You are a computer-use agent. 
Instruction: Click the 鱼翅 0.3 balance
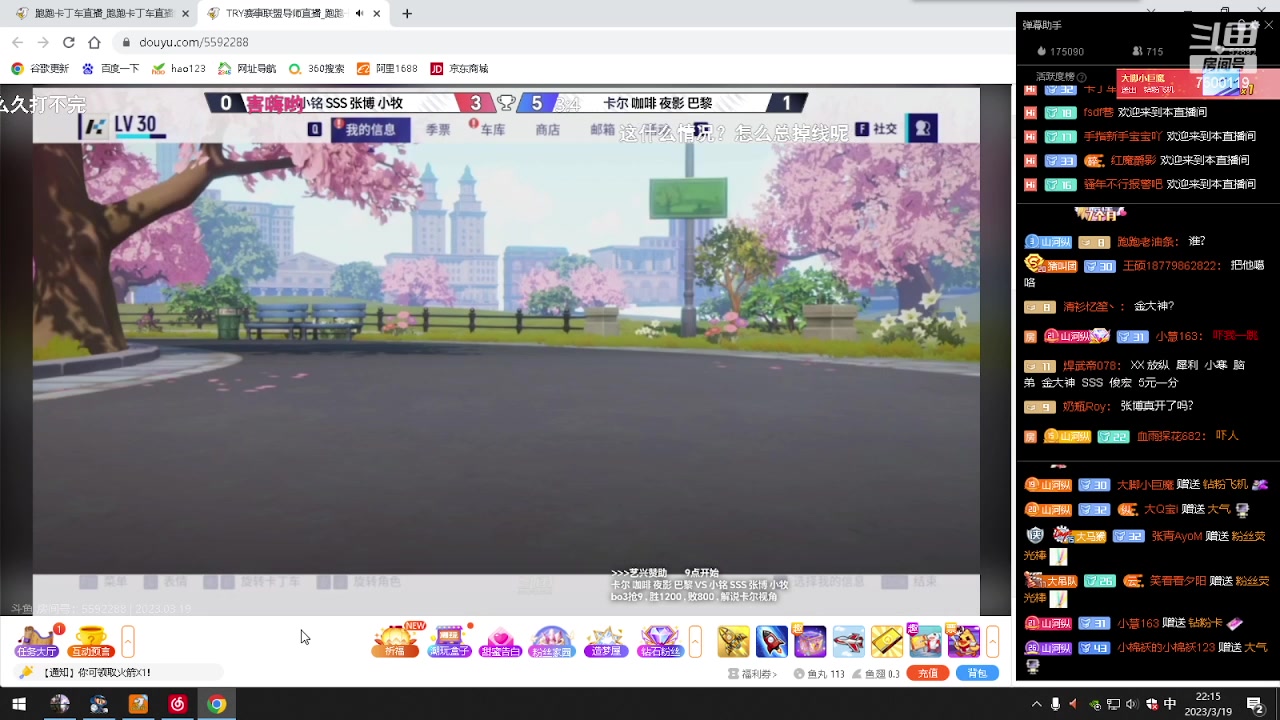[x=875, y=674]
